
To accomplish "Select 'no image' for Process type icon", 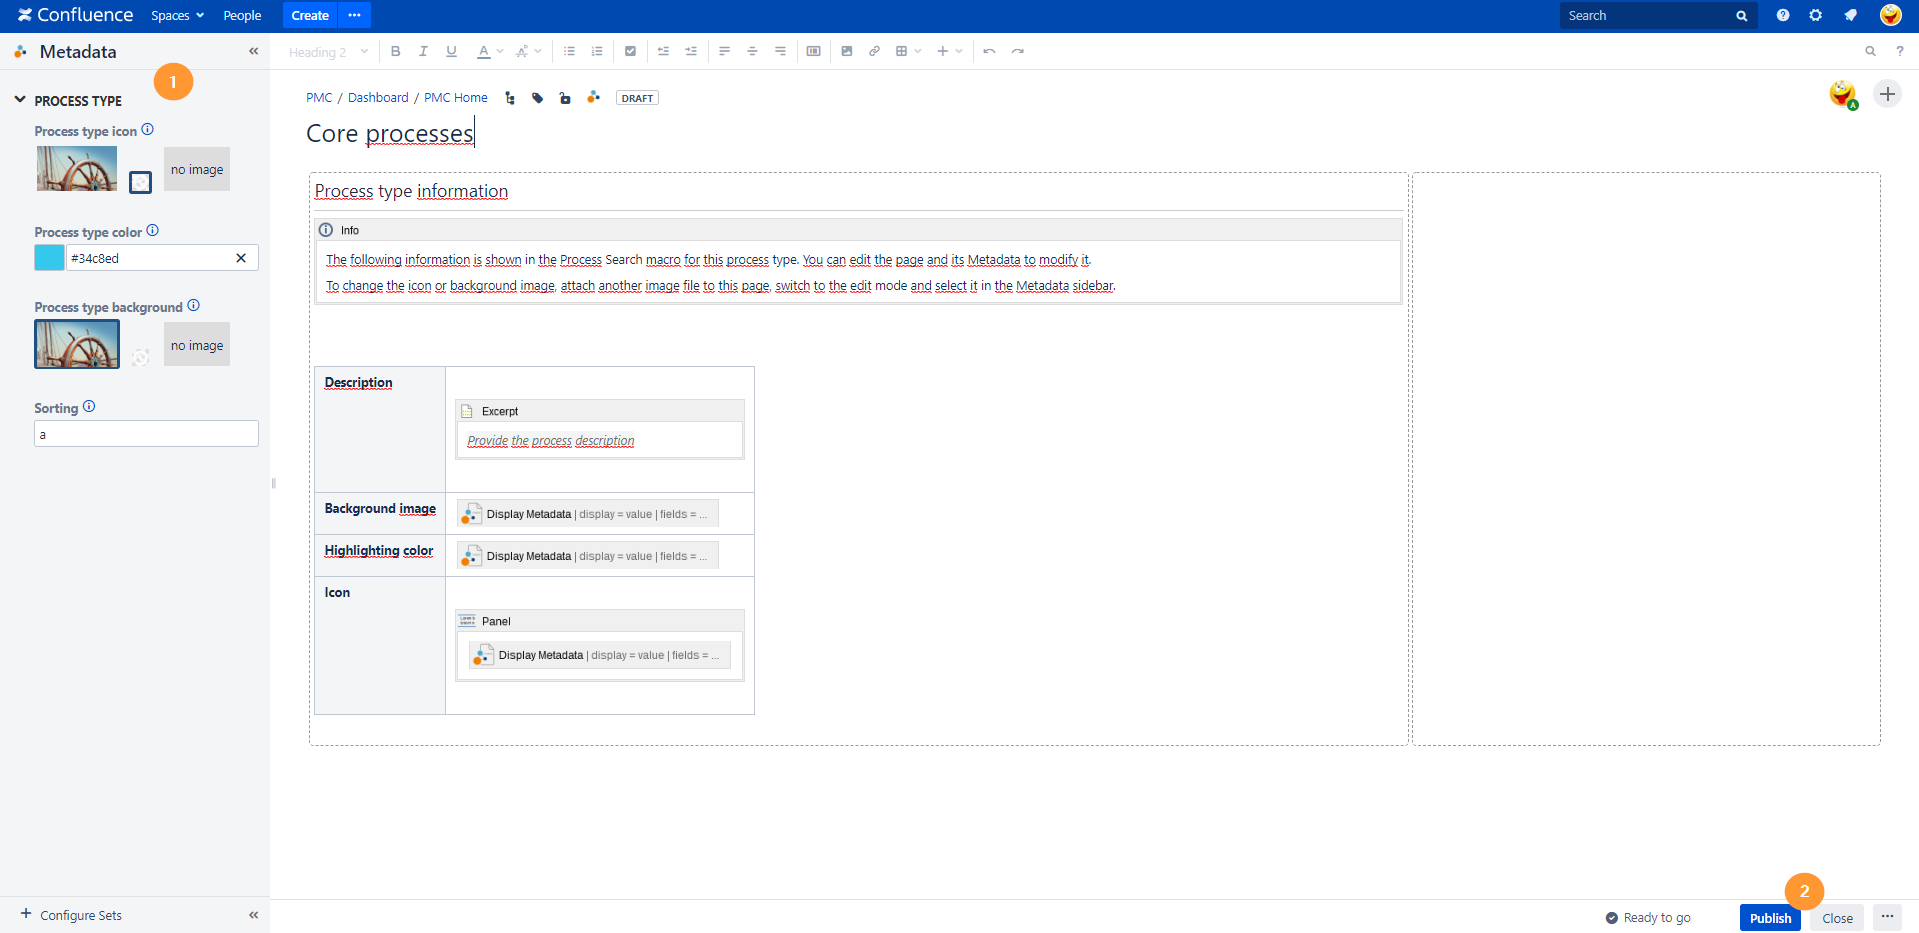I will pyautogui.click(x=197, y=169).
